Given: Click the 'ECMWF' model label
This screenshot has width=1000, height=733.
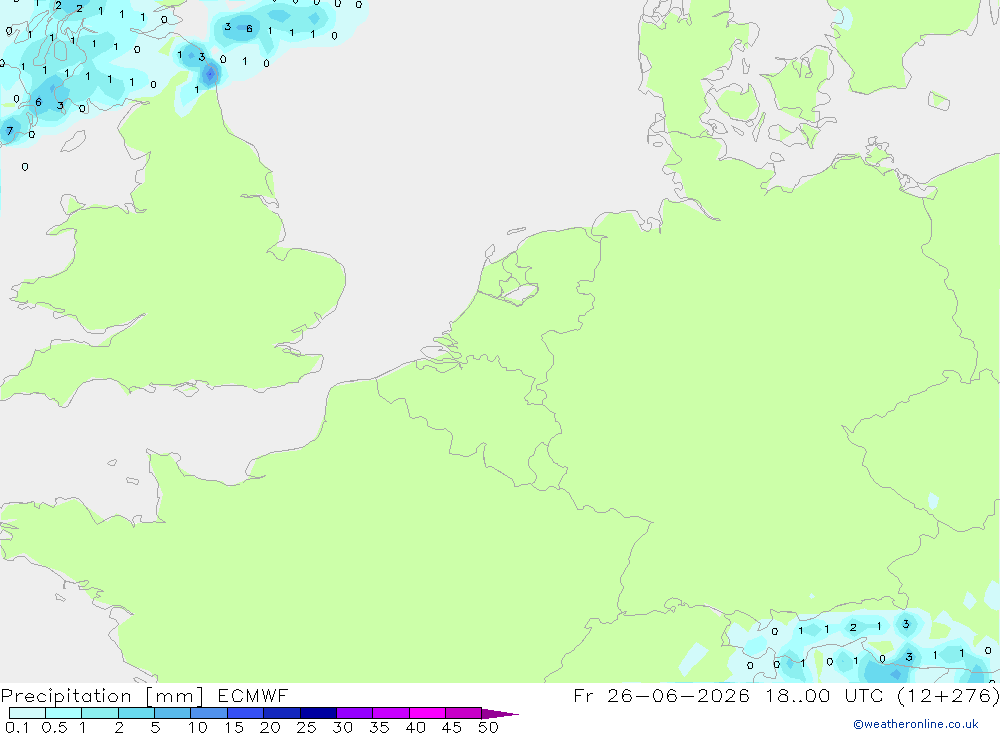Looking at the screenshot, I should pos(253,696).
